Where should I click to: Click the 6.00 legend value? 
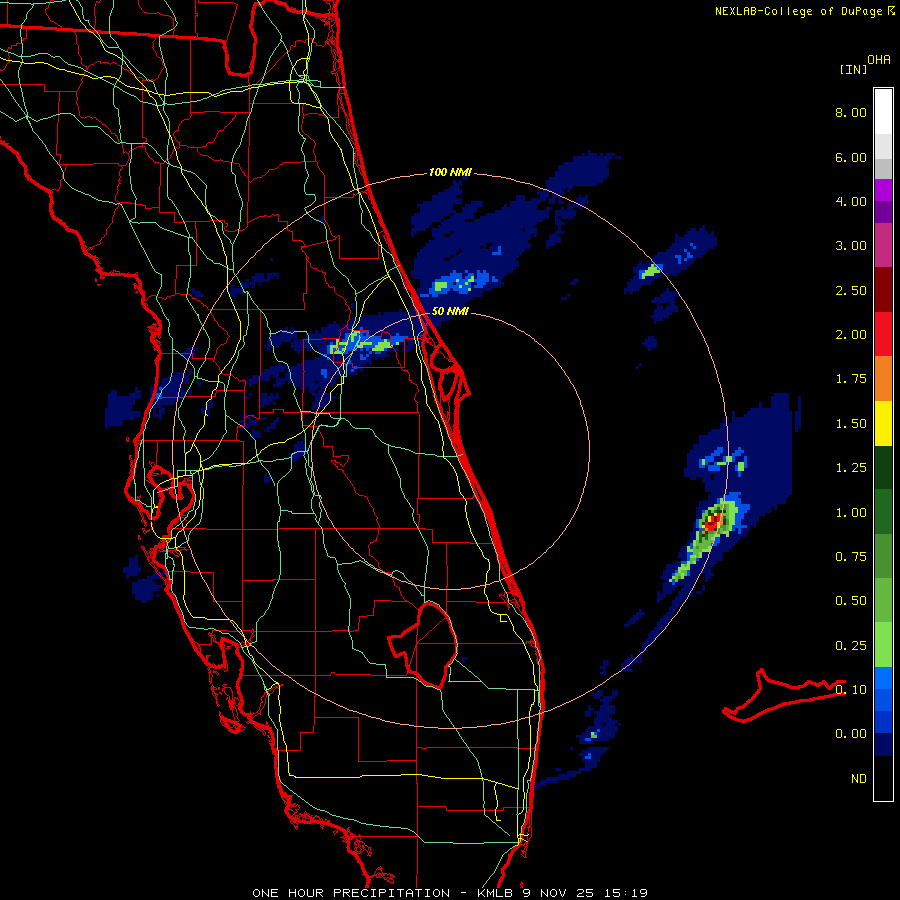851,157
